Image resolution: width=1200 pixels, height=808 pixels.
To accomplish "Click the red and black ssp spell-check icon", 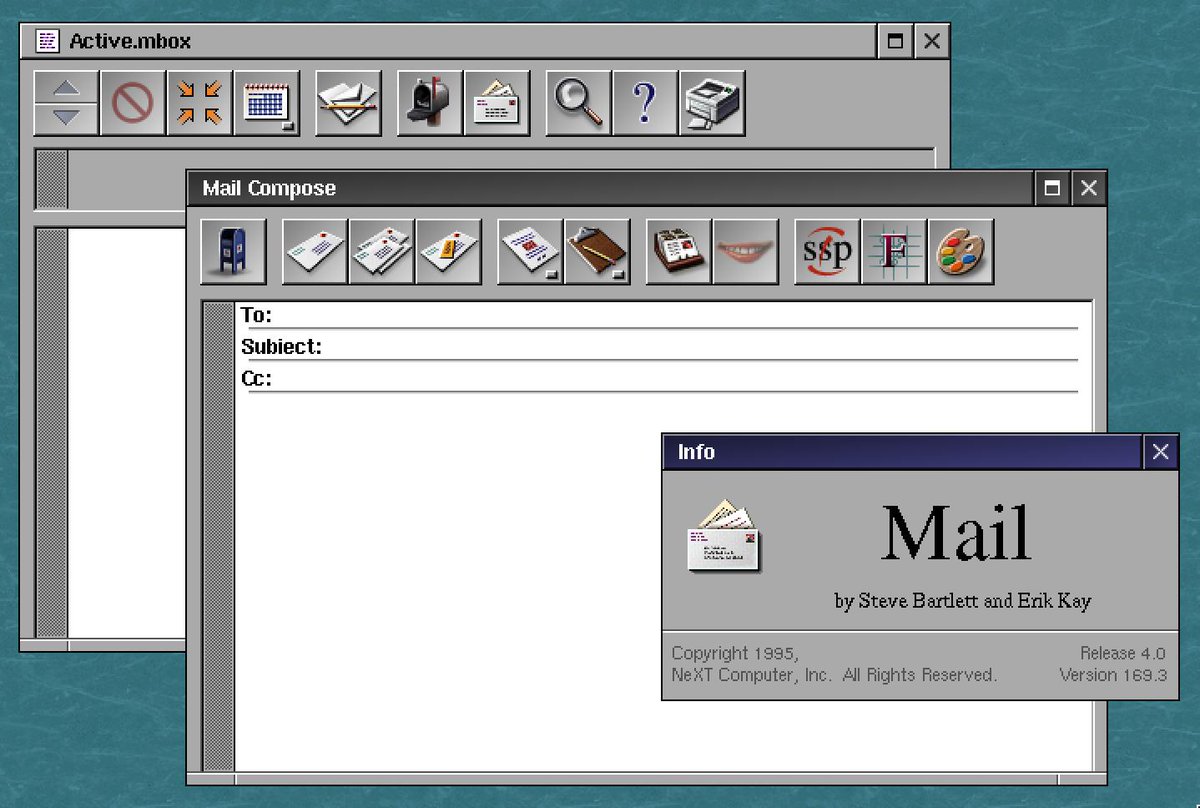I will pyautogui.click(x=827, y=252).
